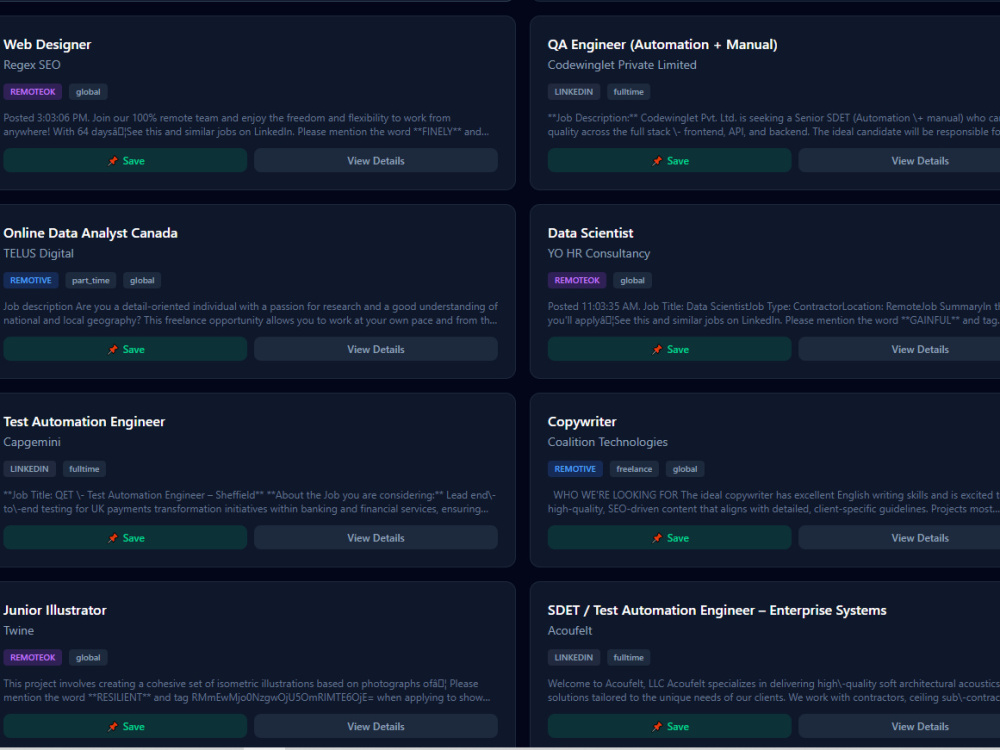
Task: Click global tag on Web Designer card
Action: coord(88,92)
